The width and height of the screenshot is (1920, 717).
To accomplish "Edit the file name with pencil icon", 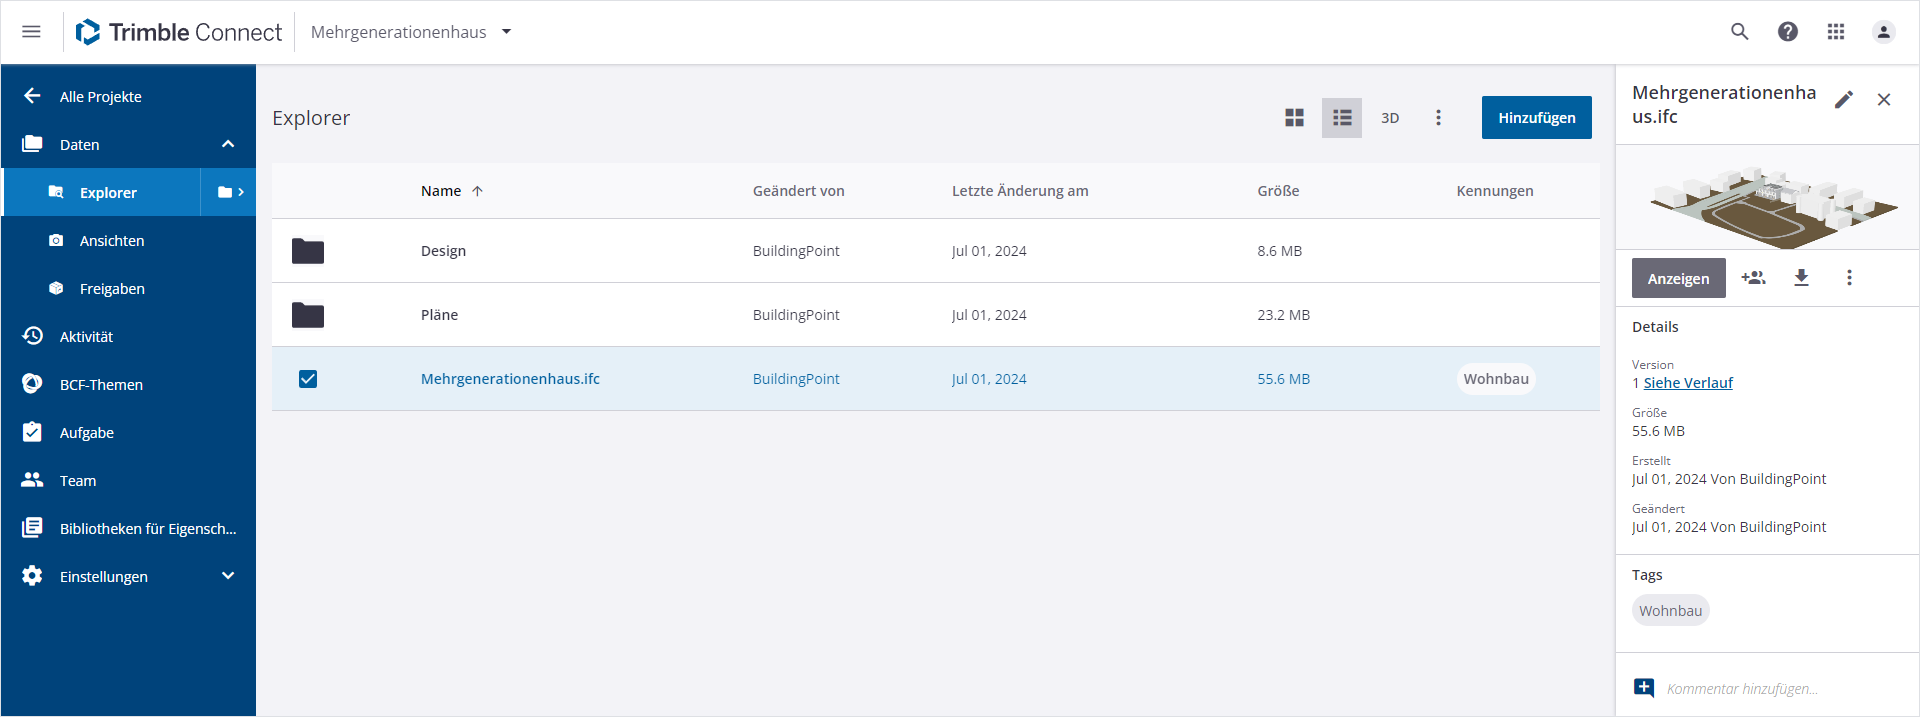I will [x=1844, y=99].
